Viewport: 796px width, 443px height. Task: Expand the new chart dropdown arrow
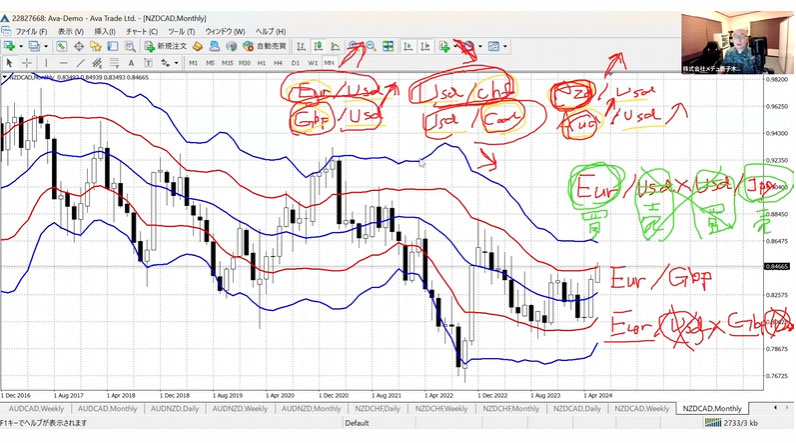pyautogui.click(x=22, y=46)
